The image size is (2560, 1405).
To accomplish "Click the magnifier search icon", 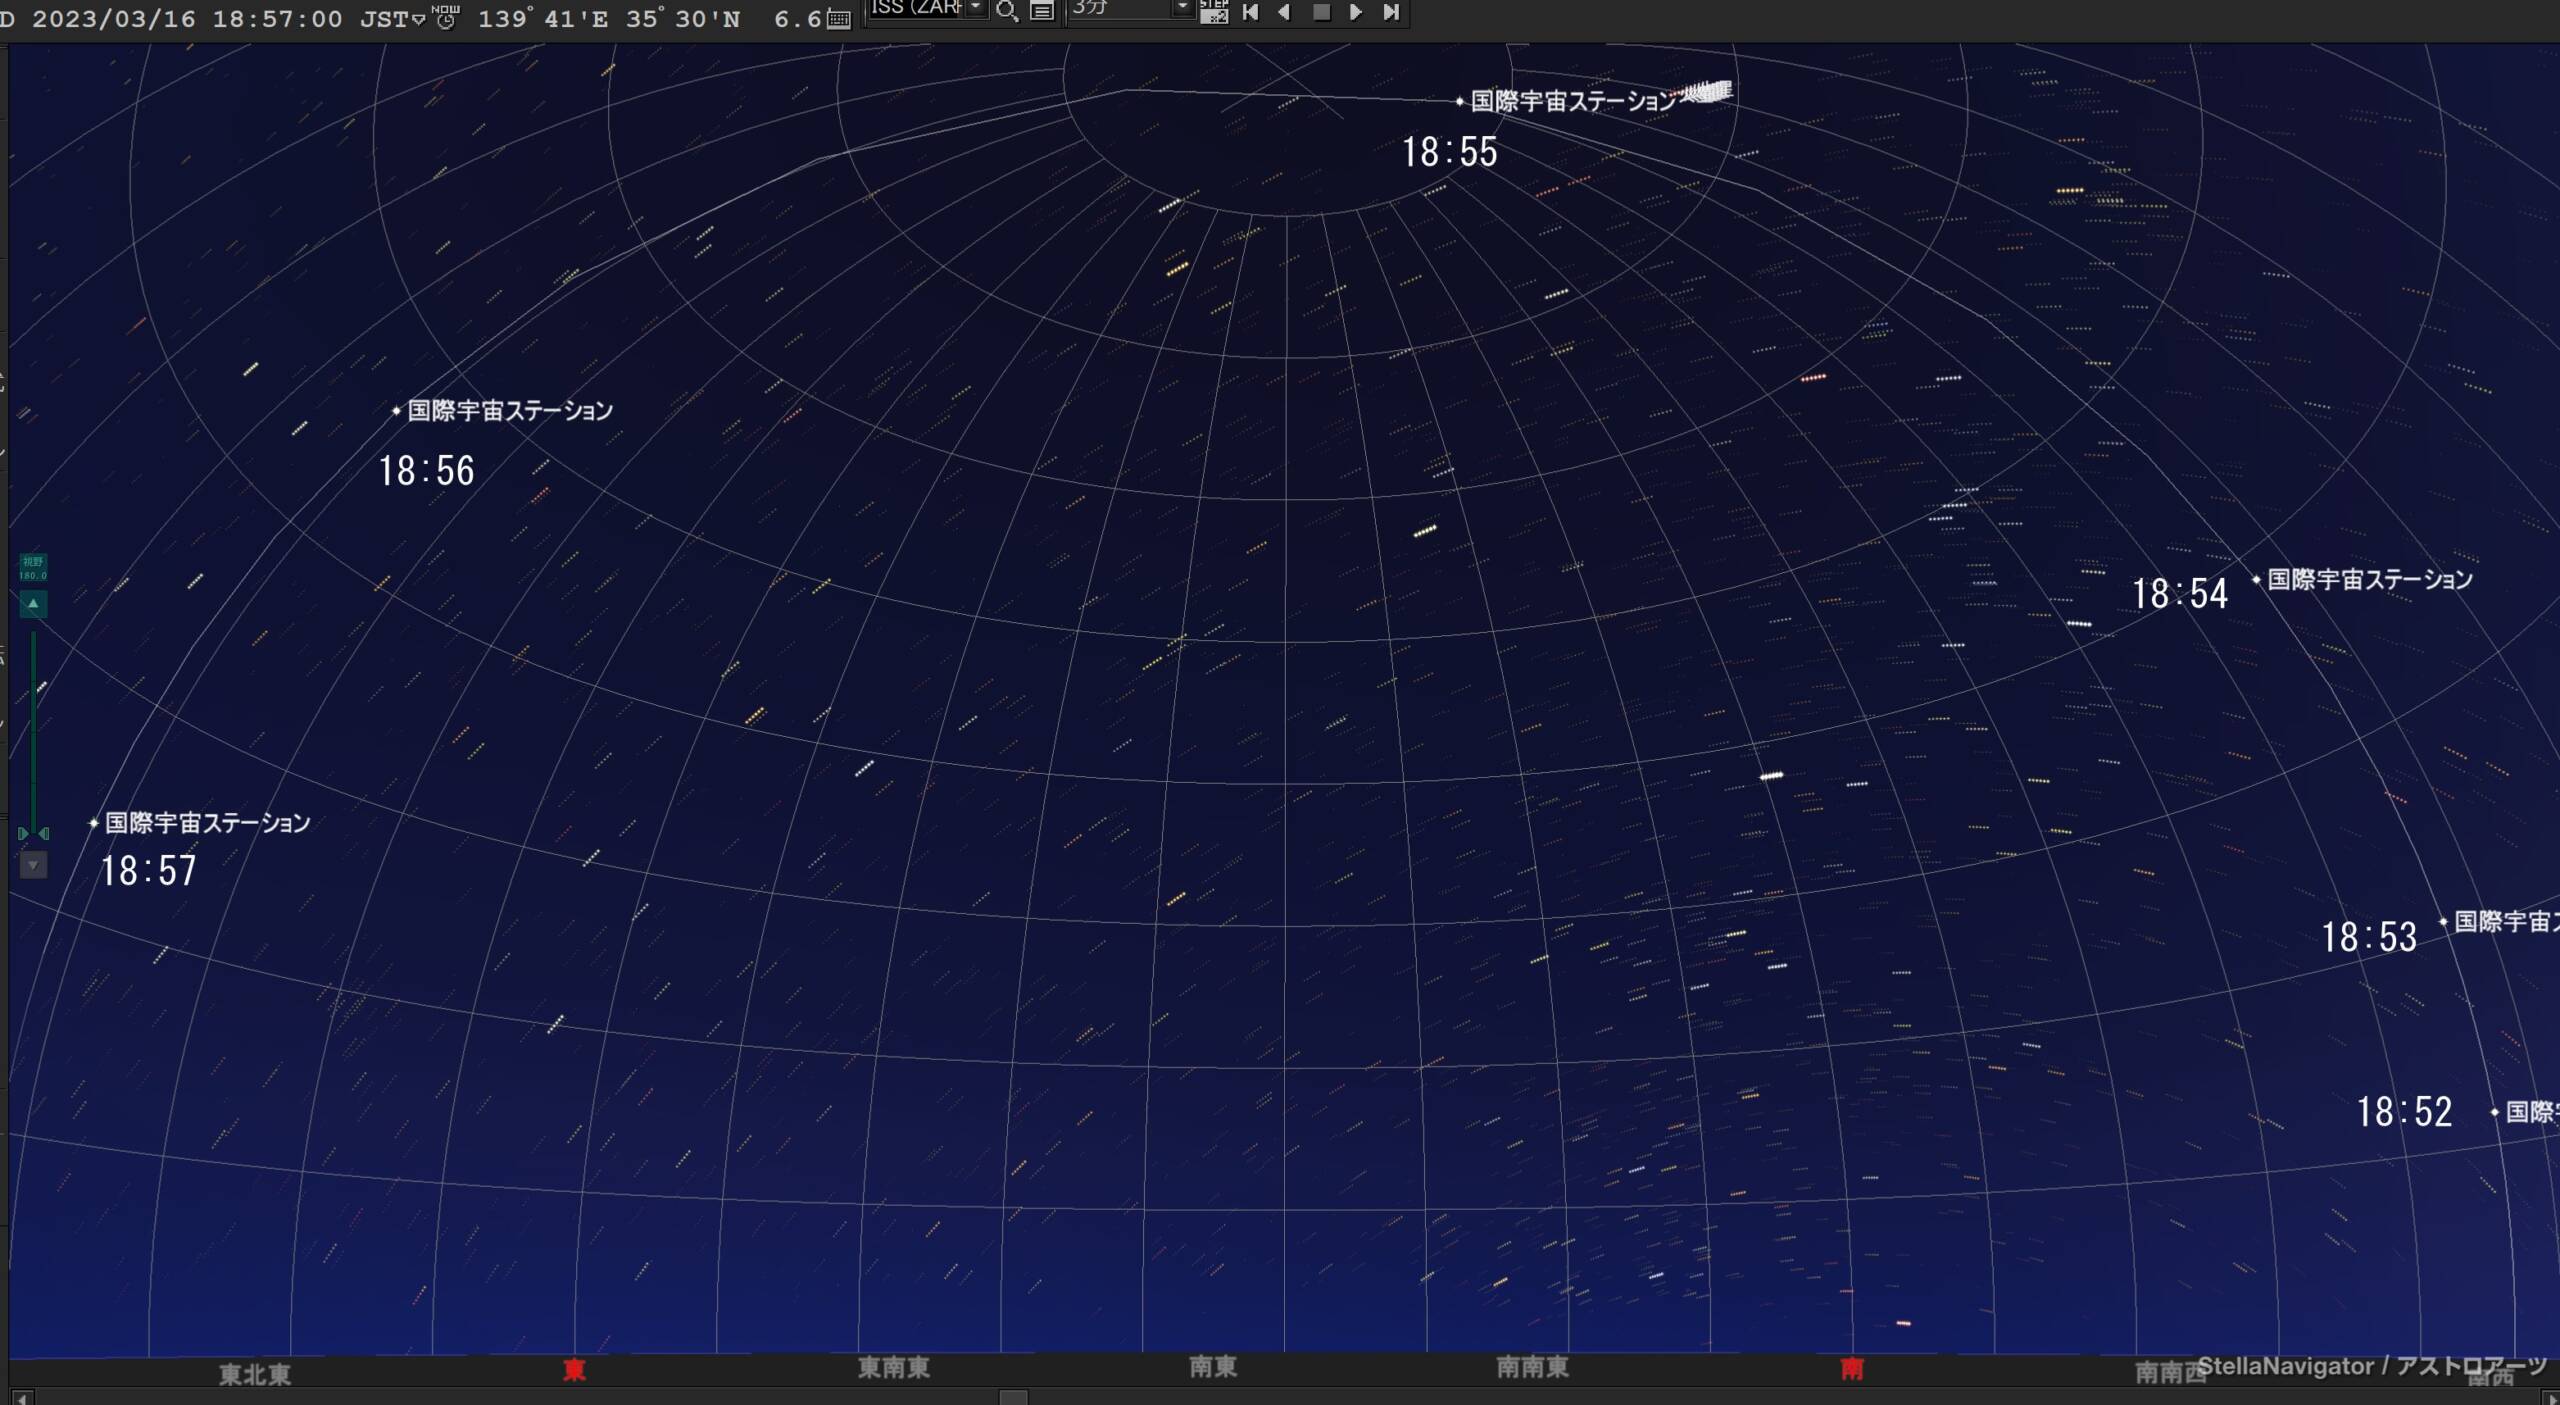I will (x=1007, y=11).
